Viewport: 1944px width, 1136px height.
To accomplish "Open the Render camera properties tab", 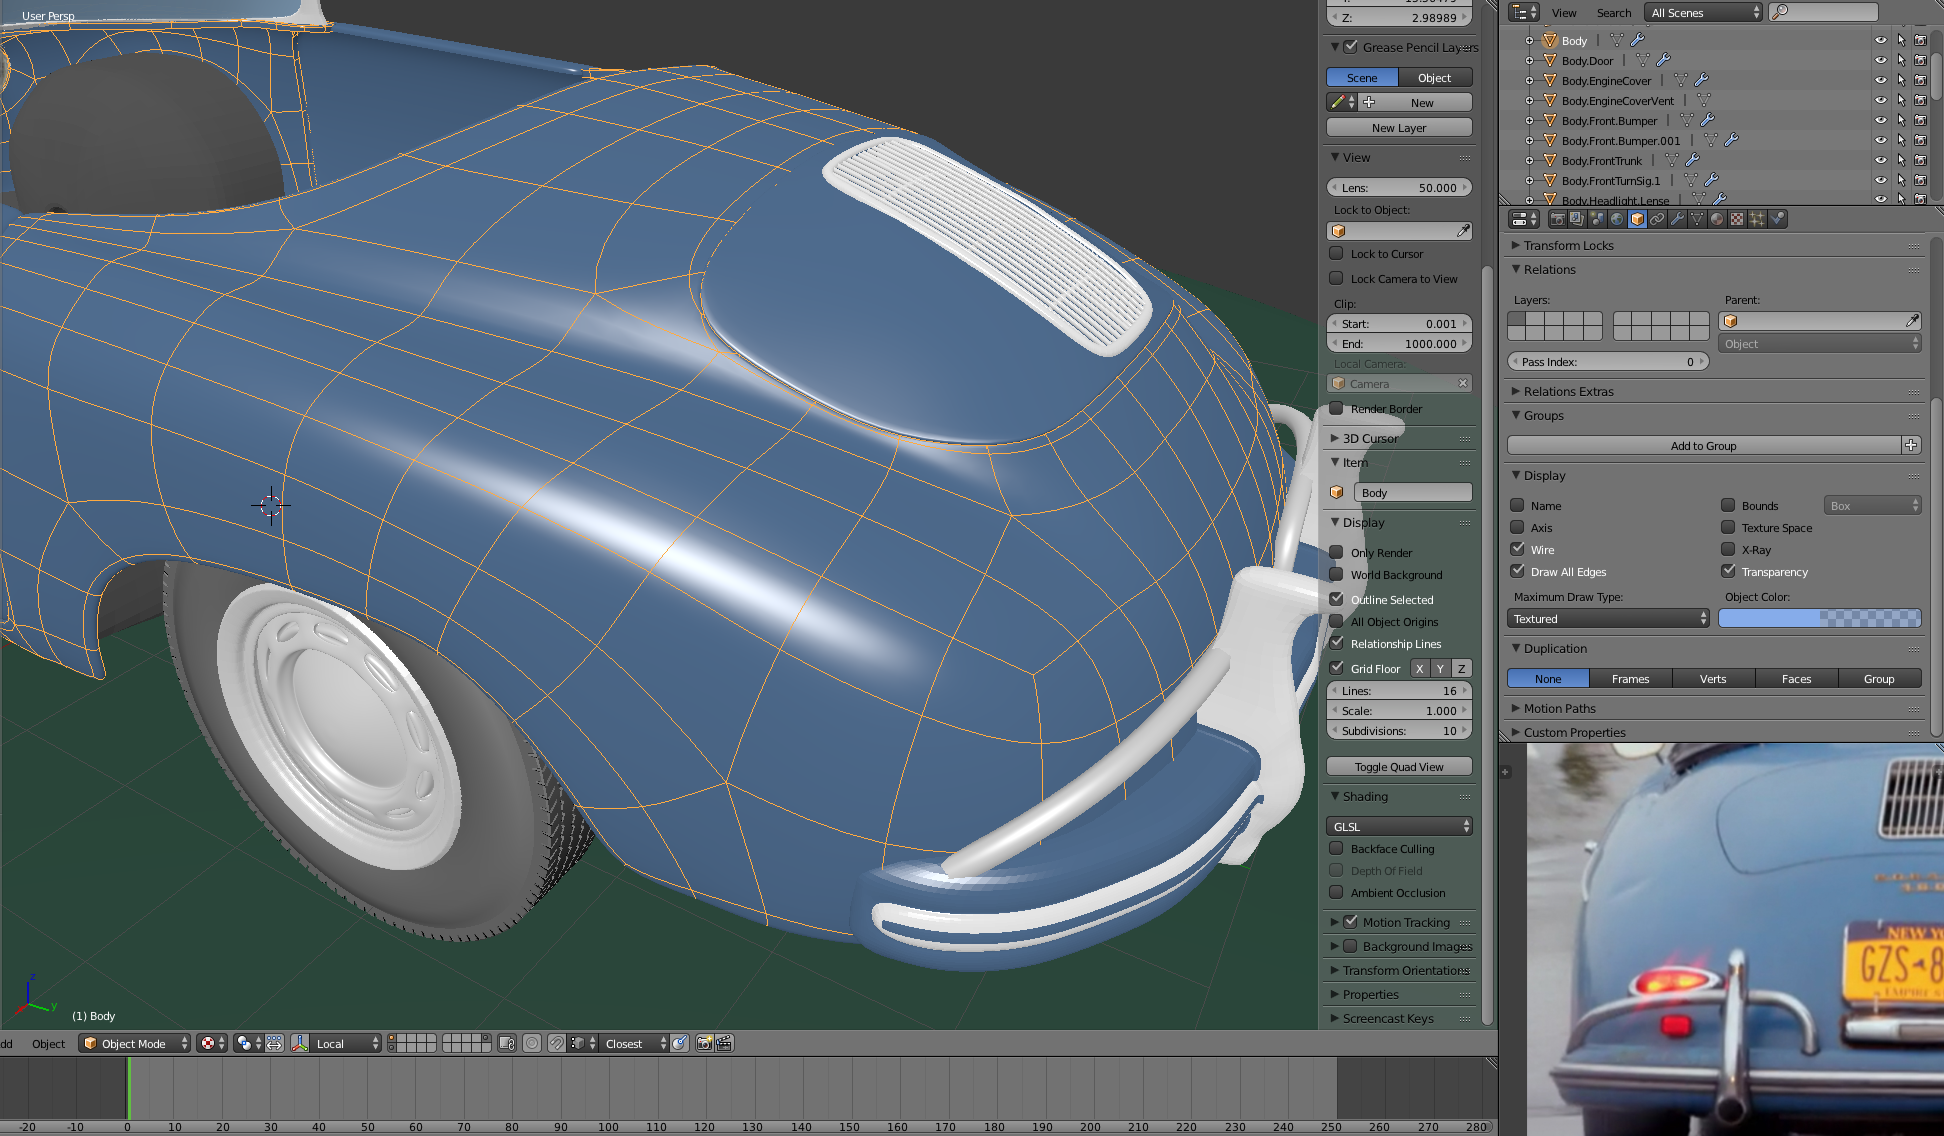I will [x=1558, y=219].
